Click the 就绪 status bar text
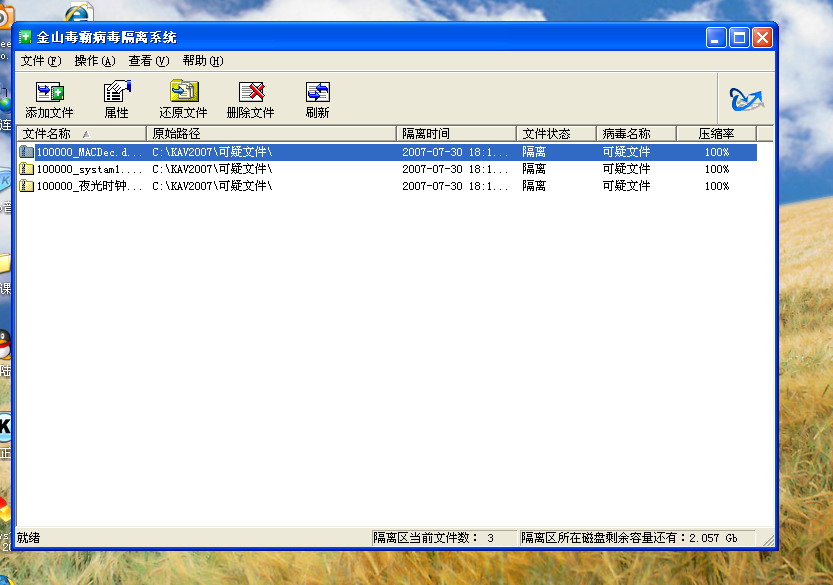Screen dimensions: 833x585 [x=28, y=538]
